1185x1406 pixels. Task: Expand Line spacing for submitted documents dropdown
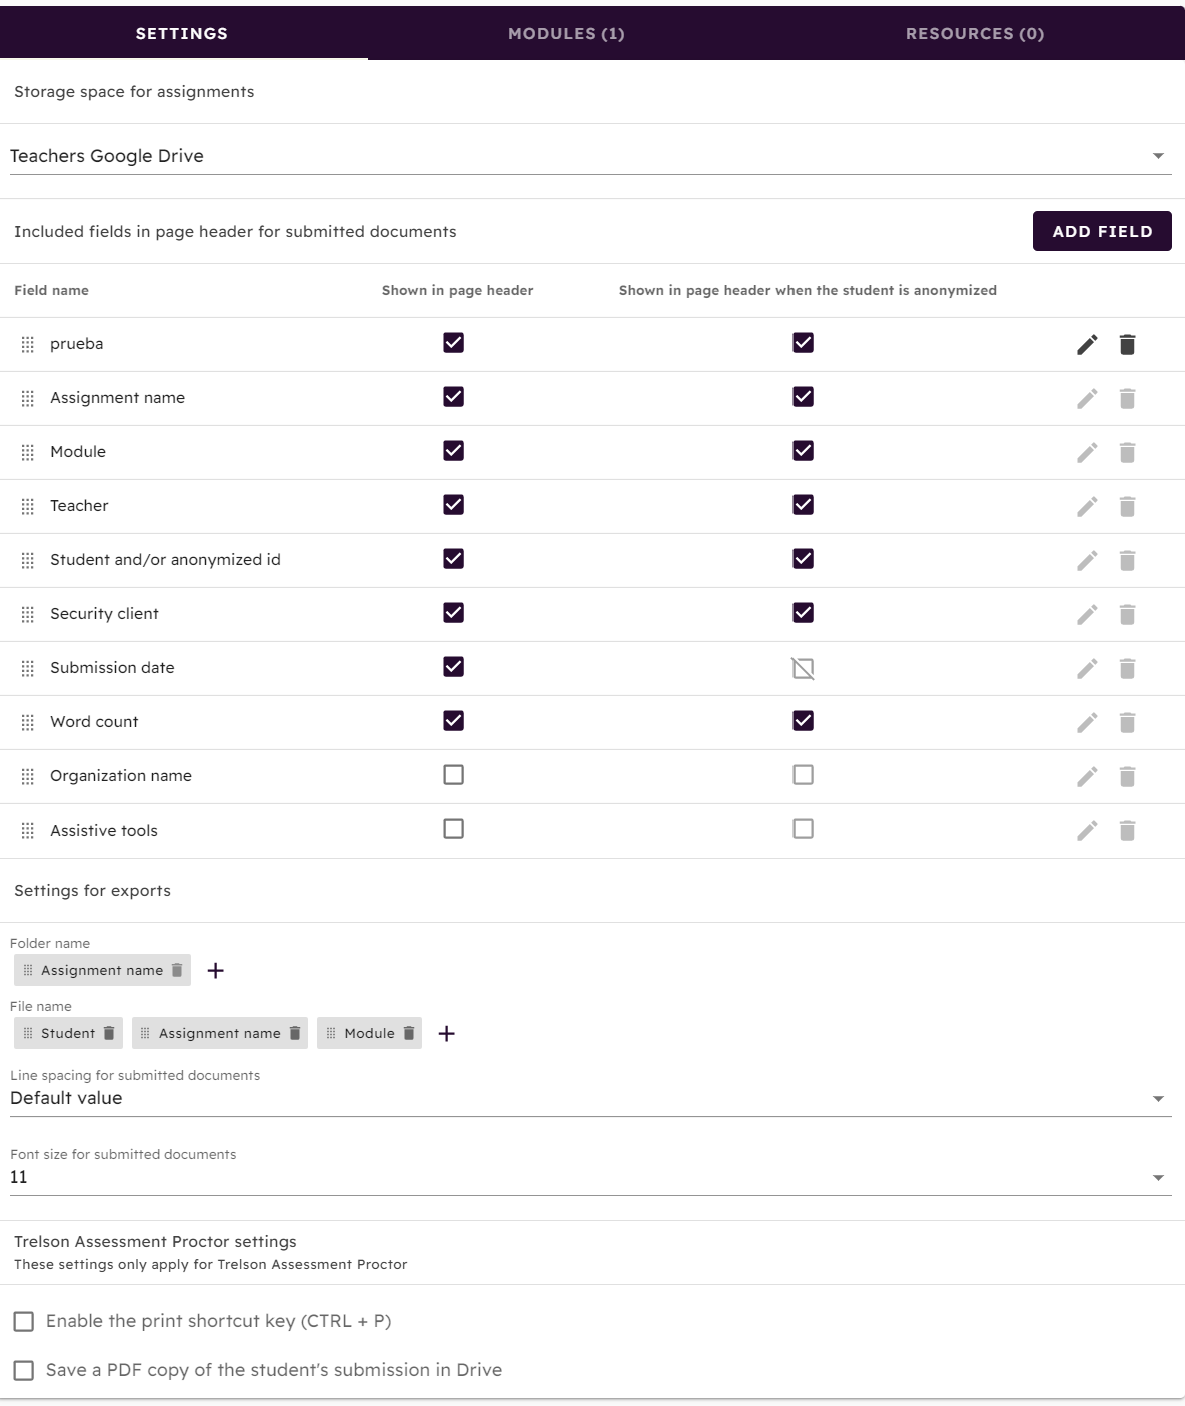click(590, 1098)
